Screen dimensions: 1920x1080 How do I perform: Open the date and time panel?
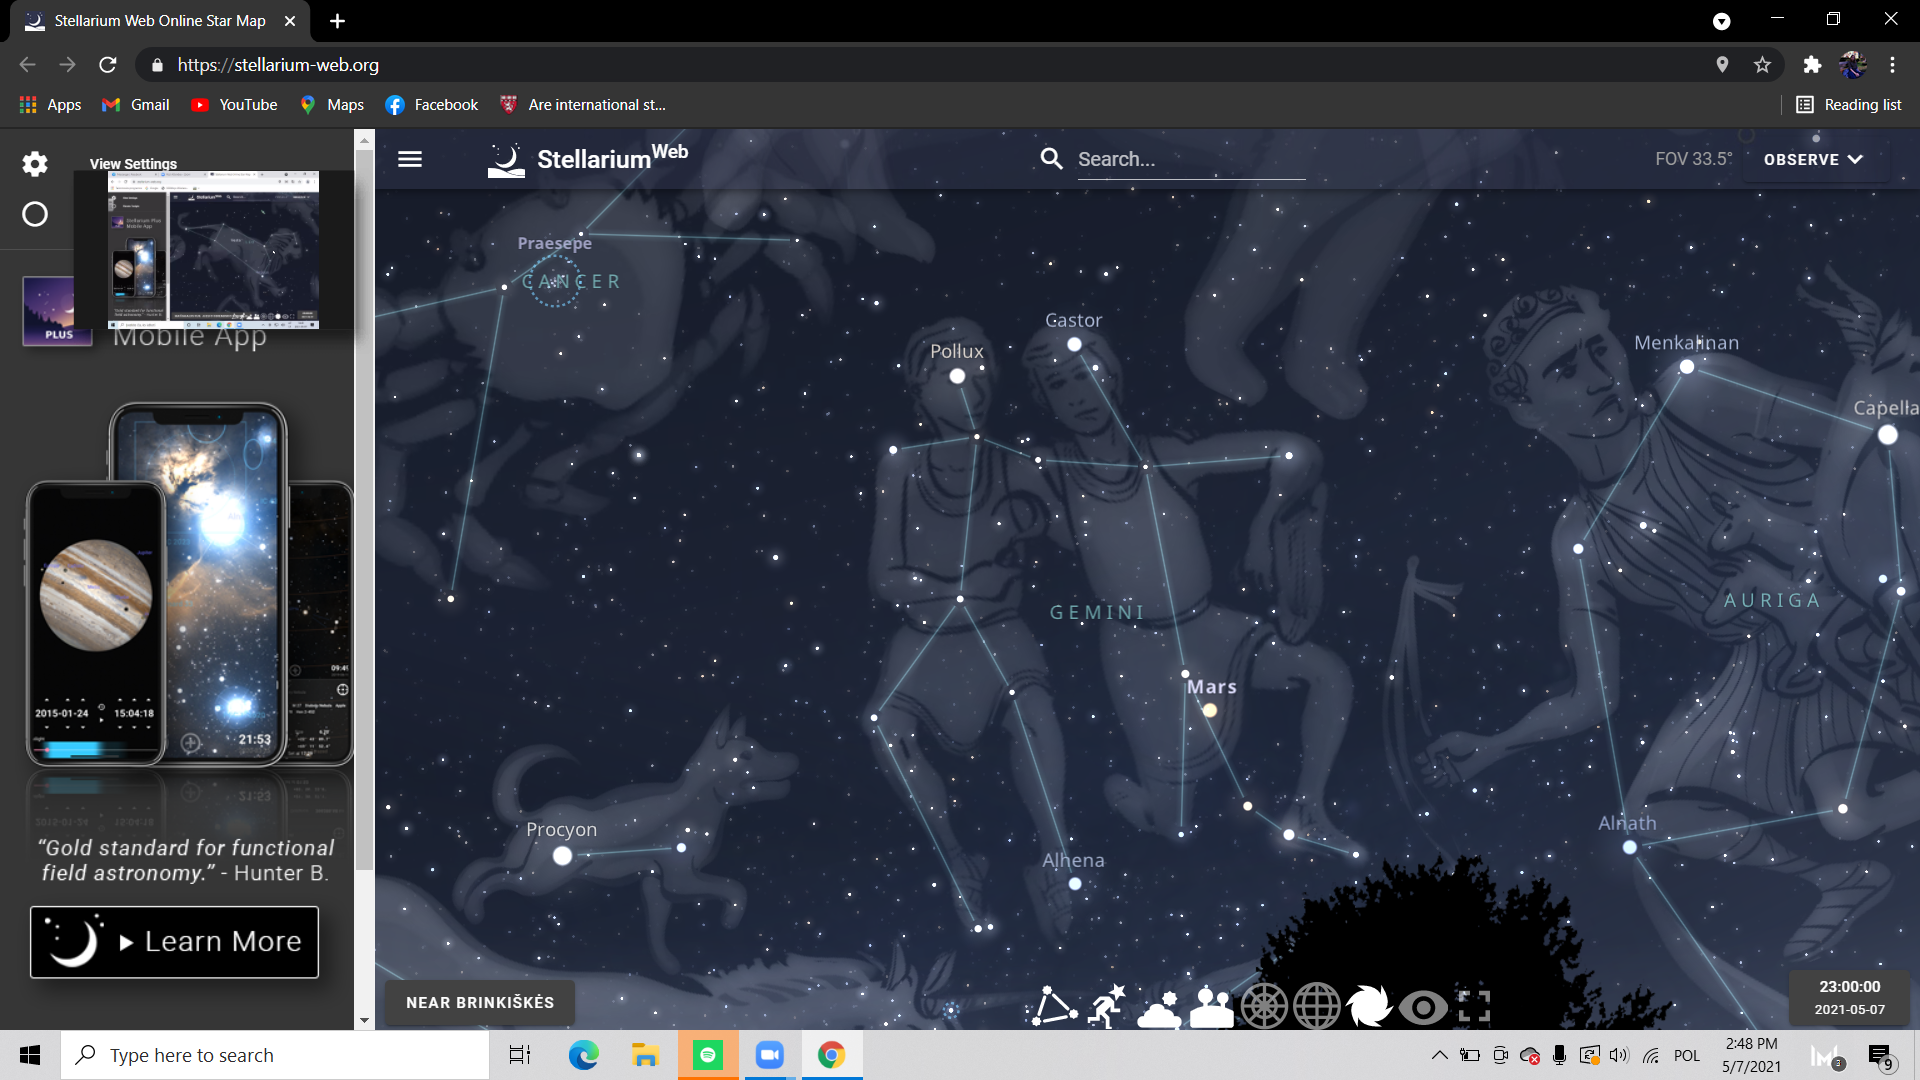pos(1849,997)
